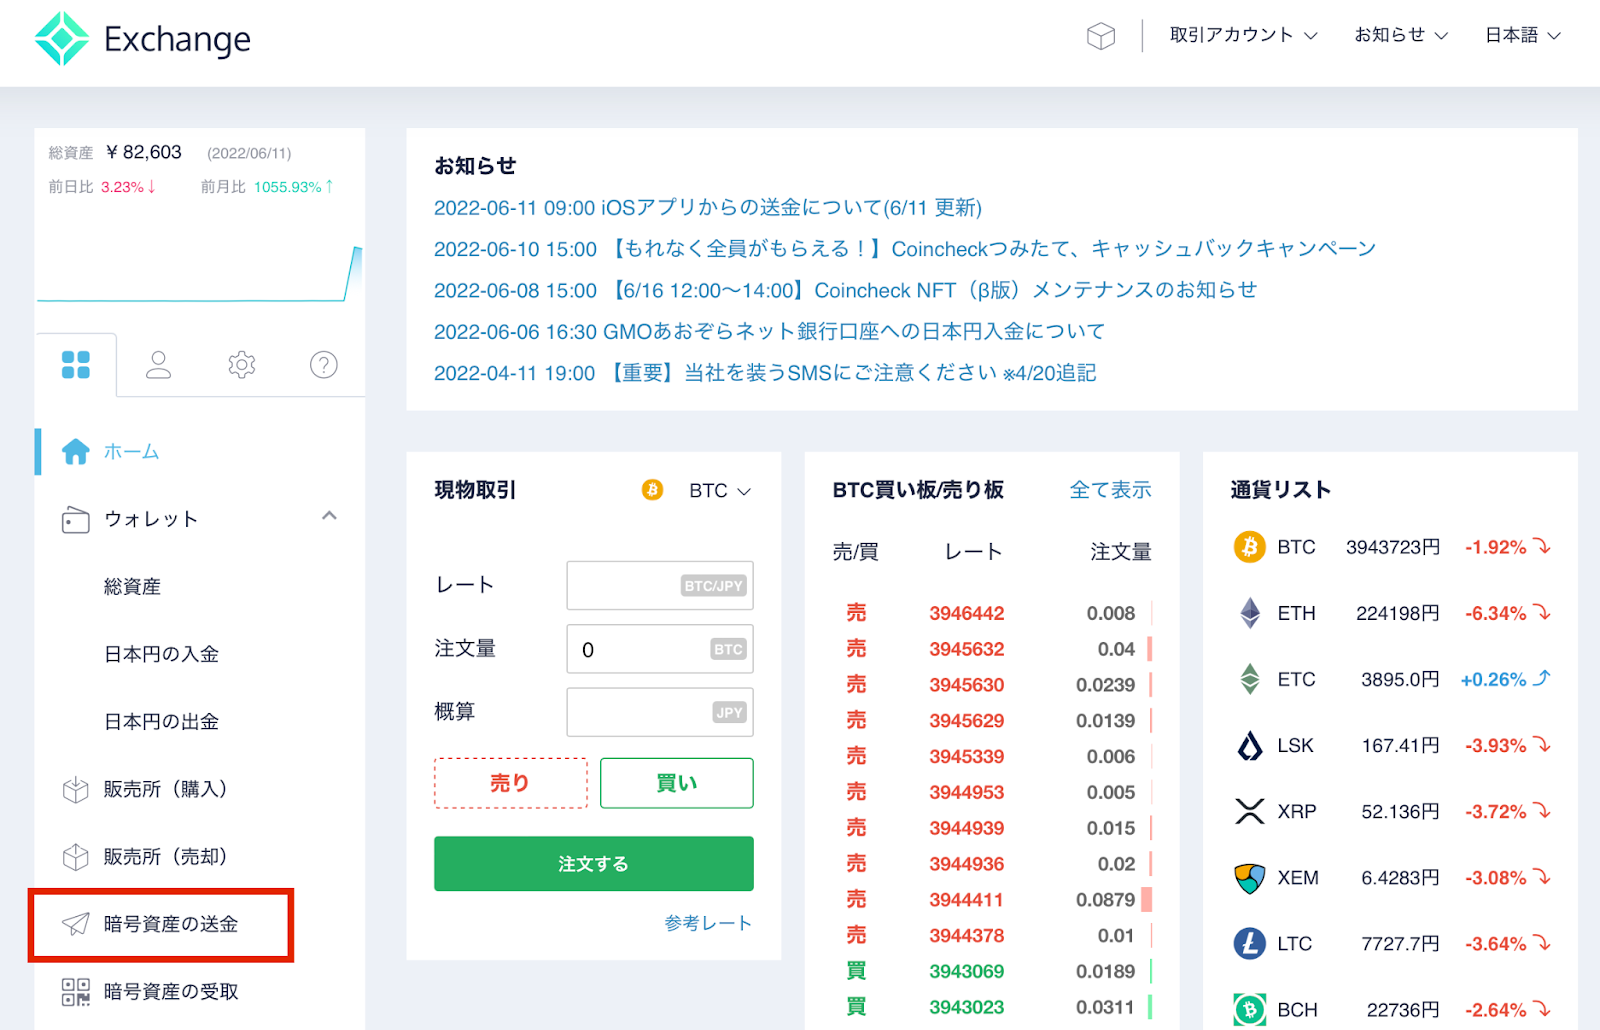Open 暗号資産の受取 menu item

point(171,992)
